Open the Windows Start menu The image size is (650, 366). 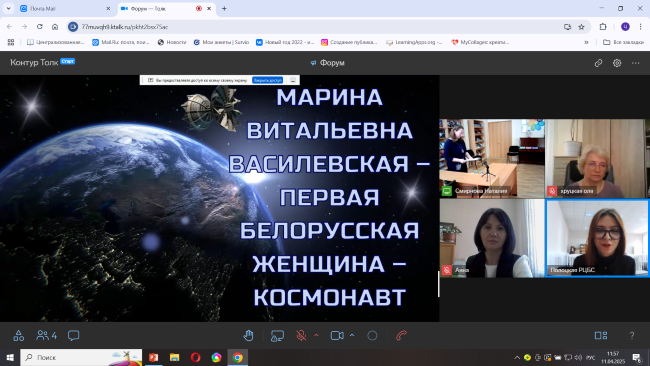click(x=10, y=357)
